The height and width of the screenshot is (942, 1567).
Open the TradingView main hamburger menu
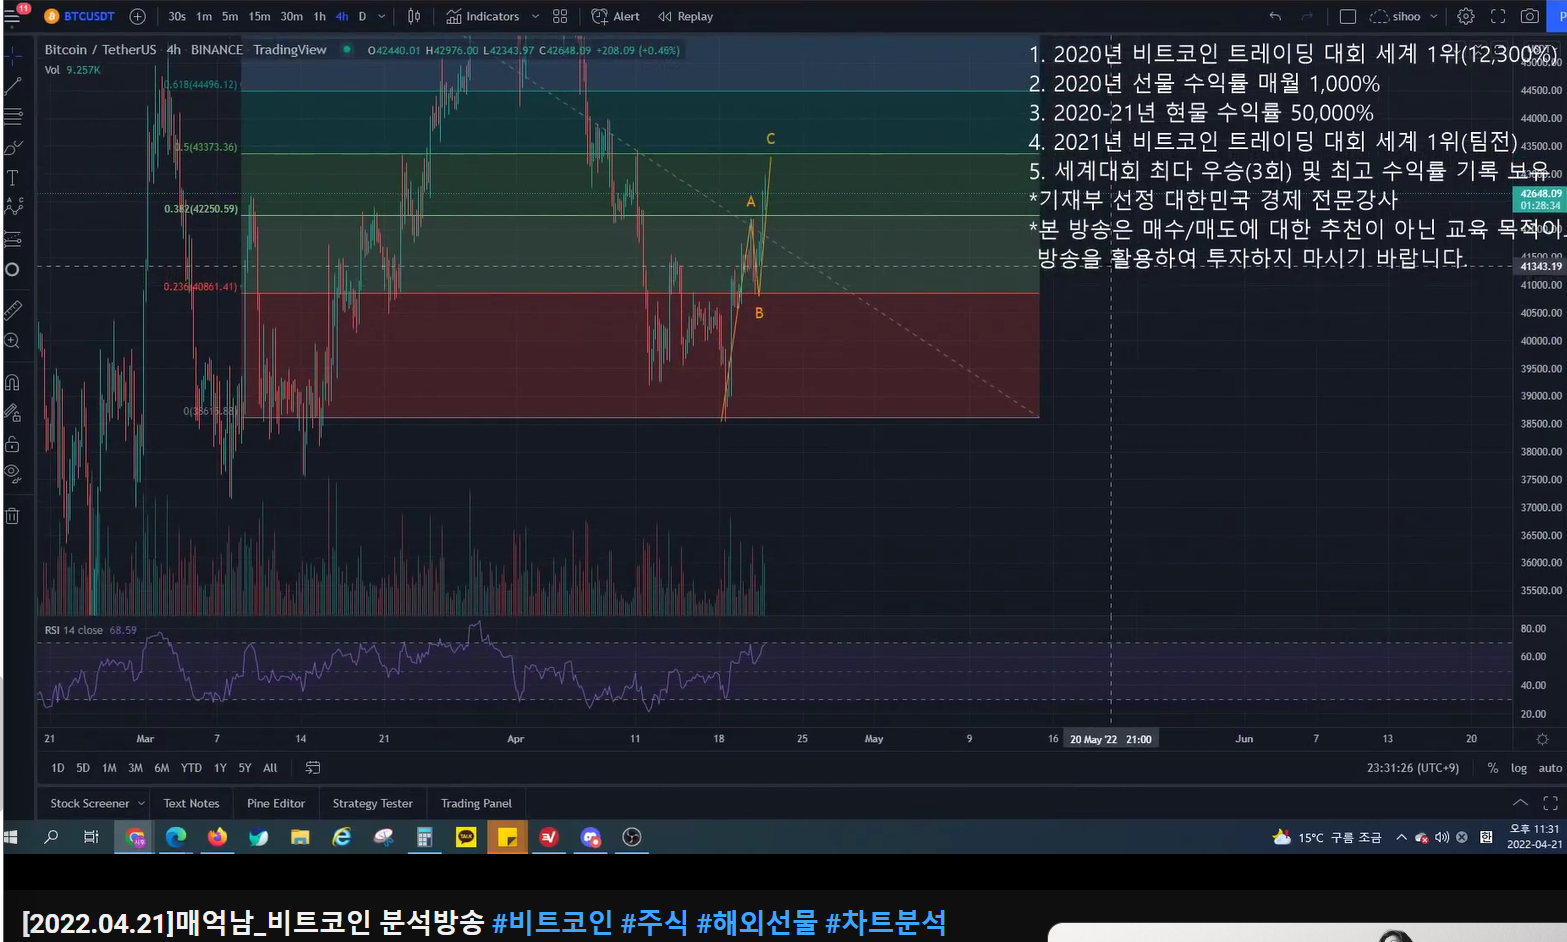(12, 16)
